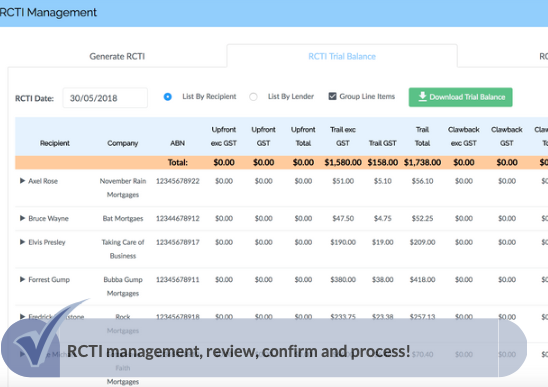The height and width of the screenshot is (387, 548).
Task: Expand the Forrest Gump row
Action: pos(22,279)
